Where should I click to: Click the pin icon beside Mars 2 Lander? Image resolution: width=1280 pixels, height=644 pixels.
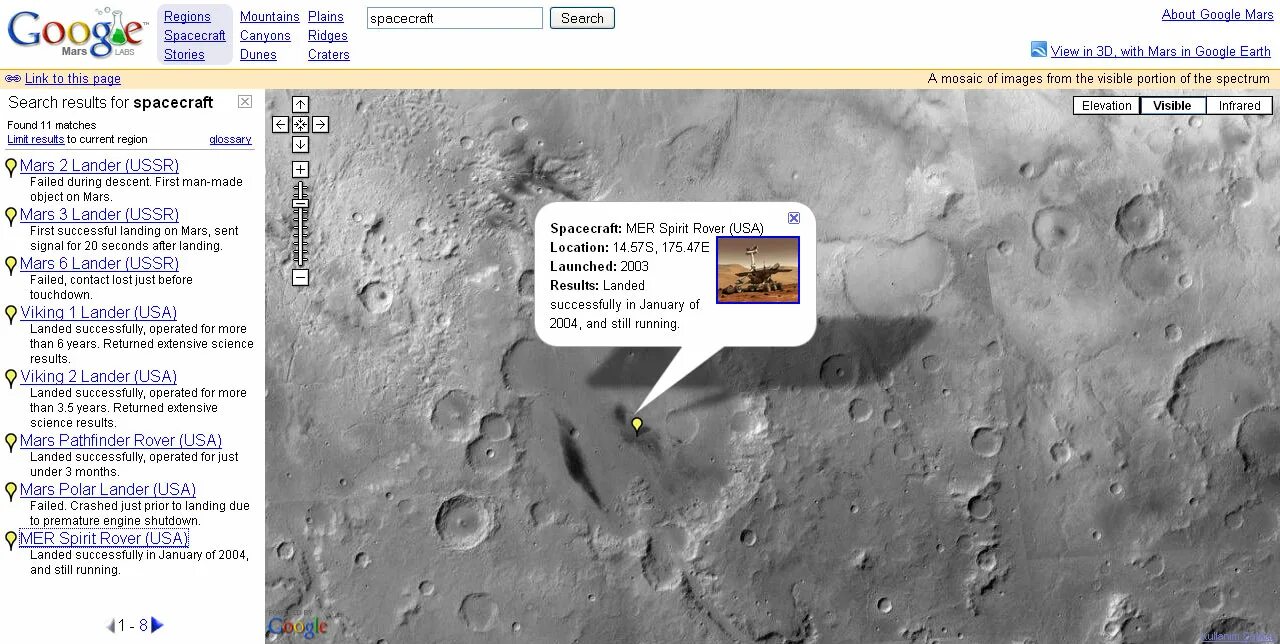[11, 167]
